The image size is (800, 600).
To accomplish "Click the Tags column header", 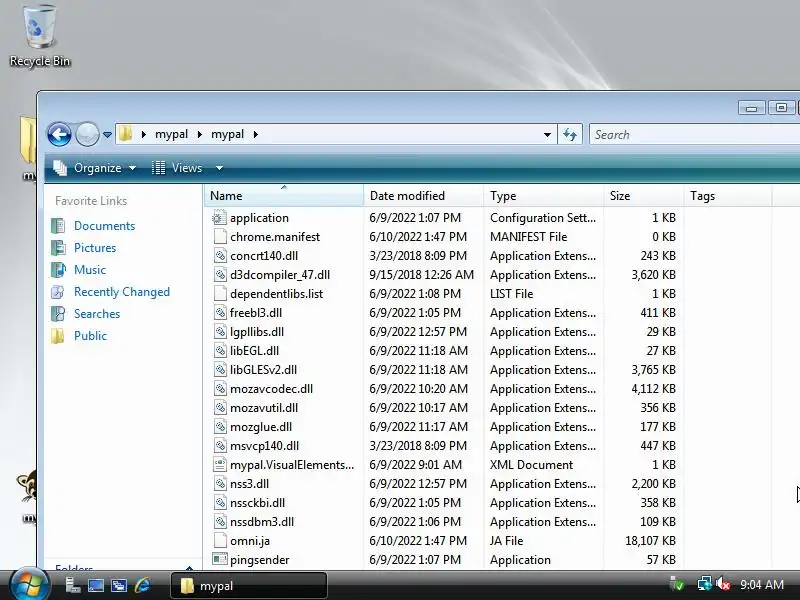I will pos(728,196).
